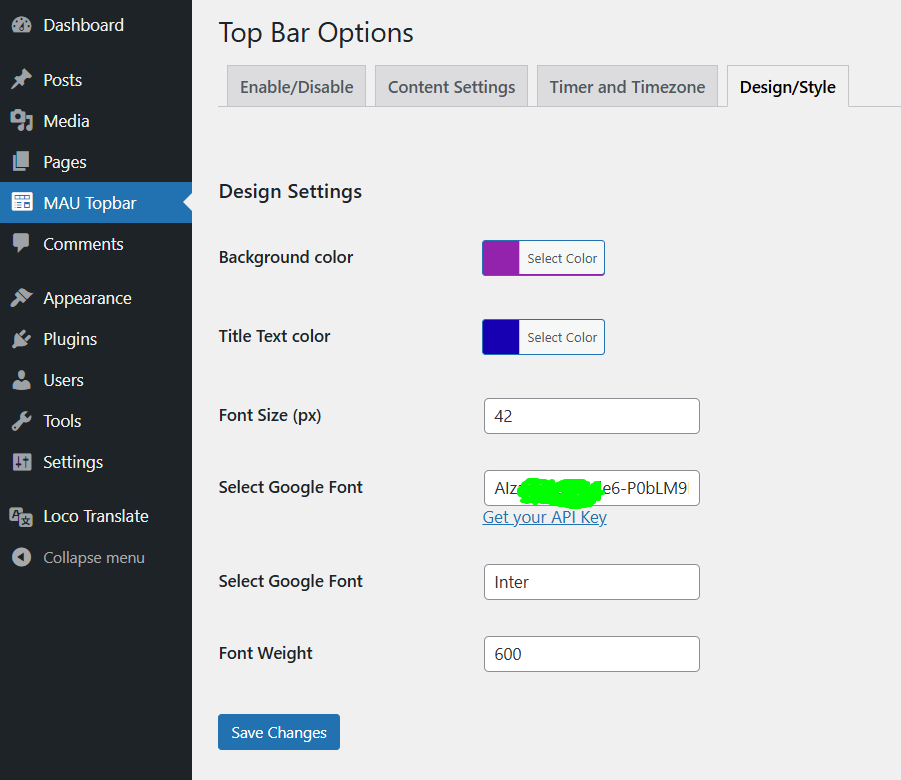Open the Dashboard menu item
901x780 pixels.
(x=96, y=25)
